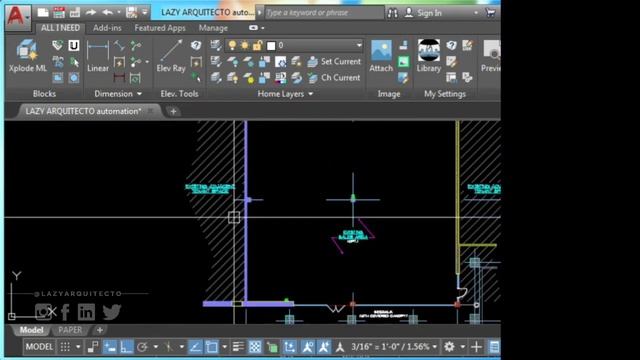Click the MODEL space status bar button

point(39,347)
